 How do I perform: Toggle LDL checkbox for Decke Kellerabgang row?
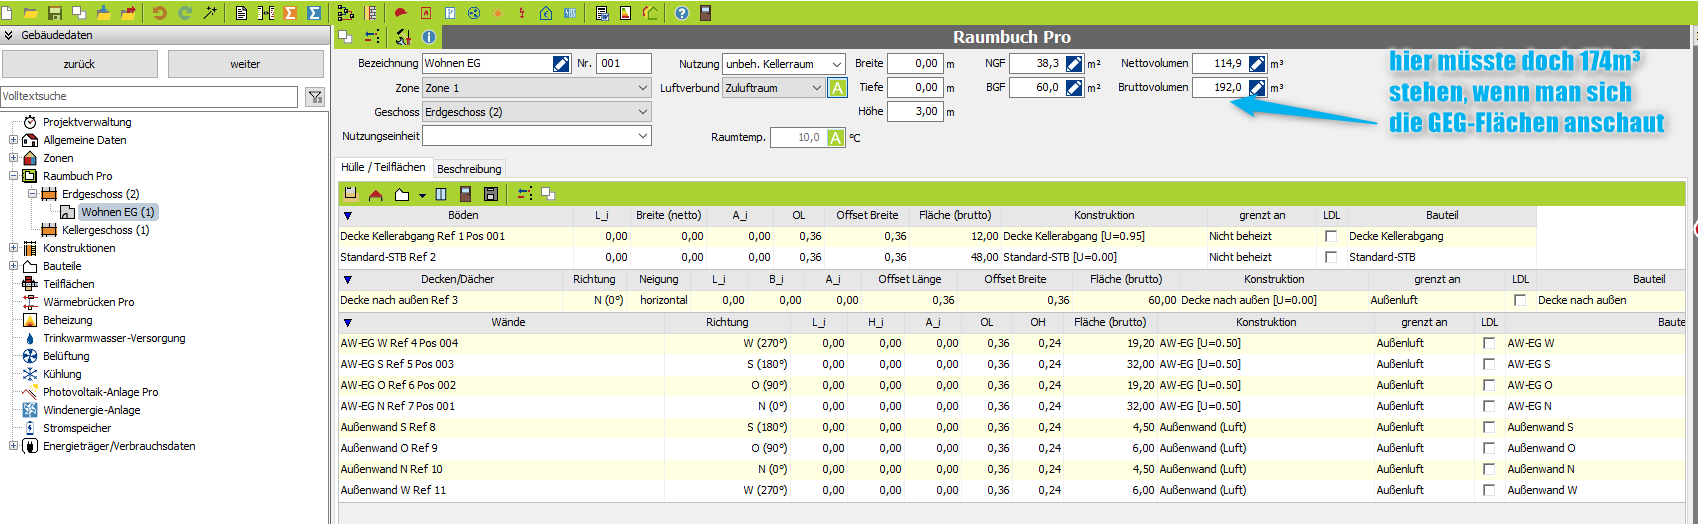point(1331,237)
